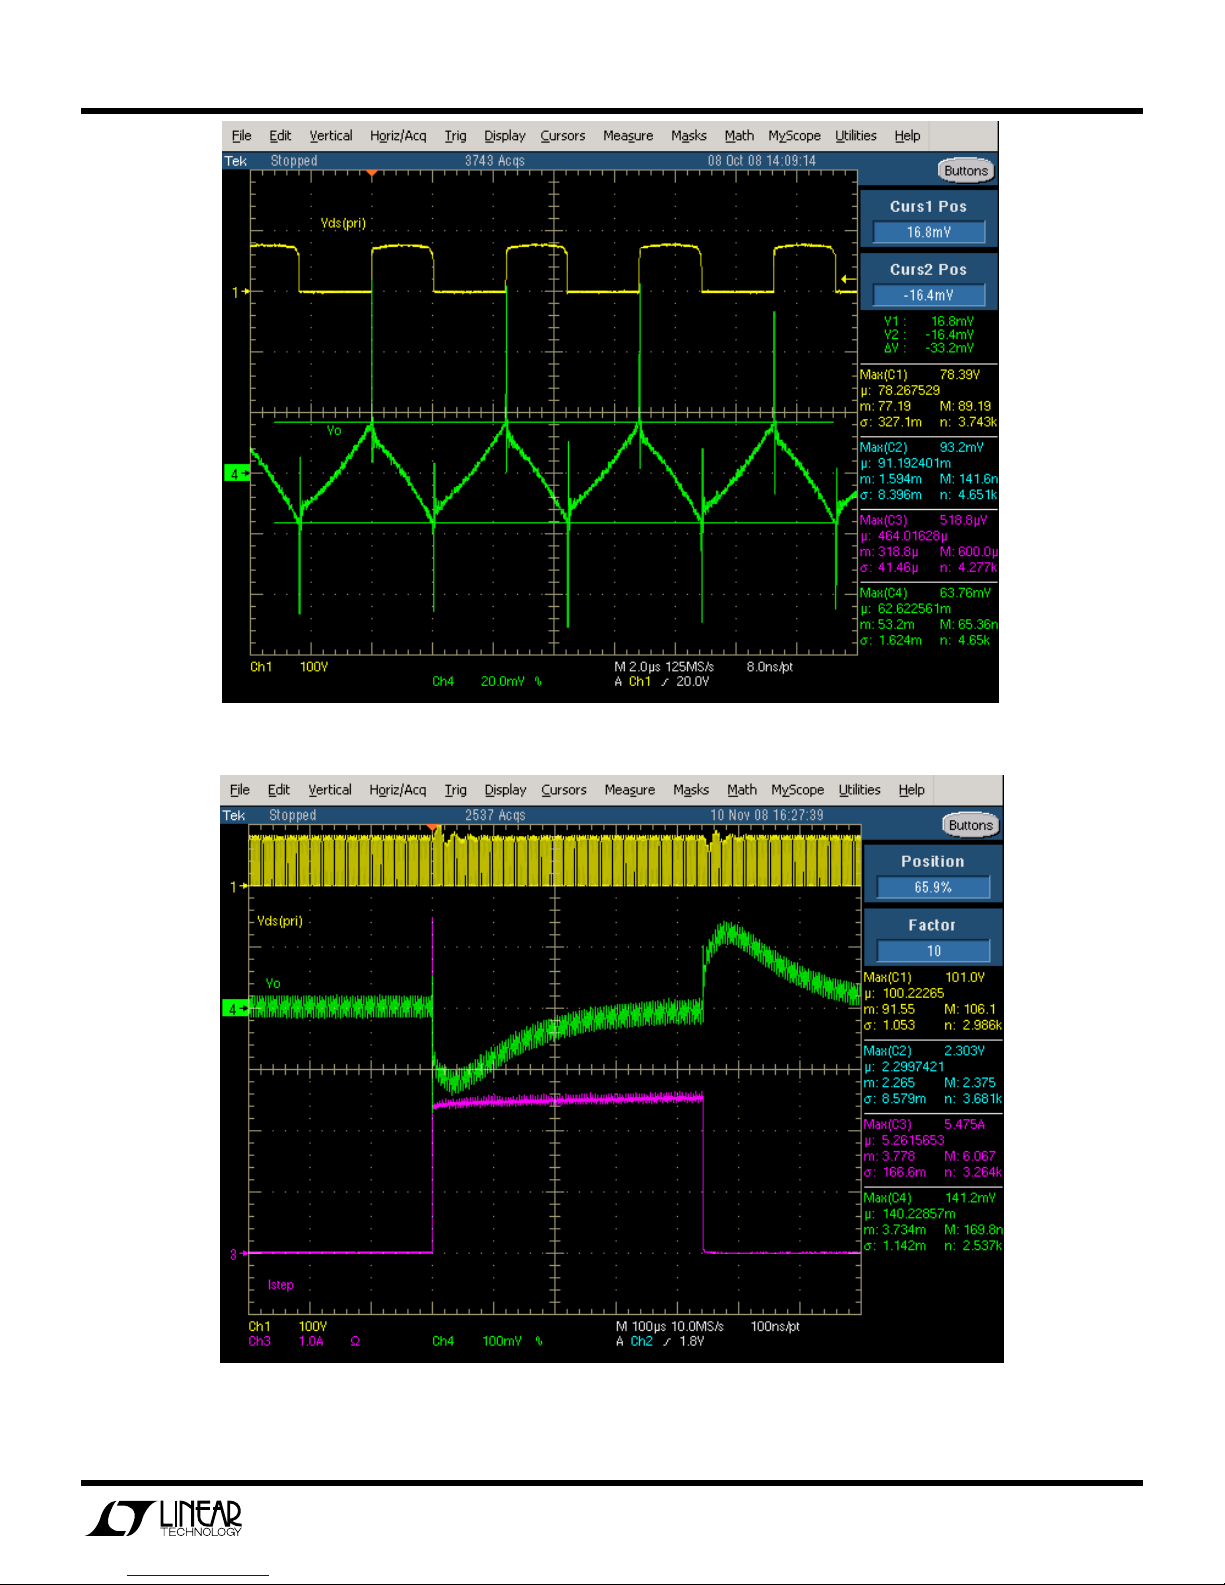Open Trig menu in bottom oscilloscope
Image resolution: width=1225 pixels, height=1585 pixels.
456,790
